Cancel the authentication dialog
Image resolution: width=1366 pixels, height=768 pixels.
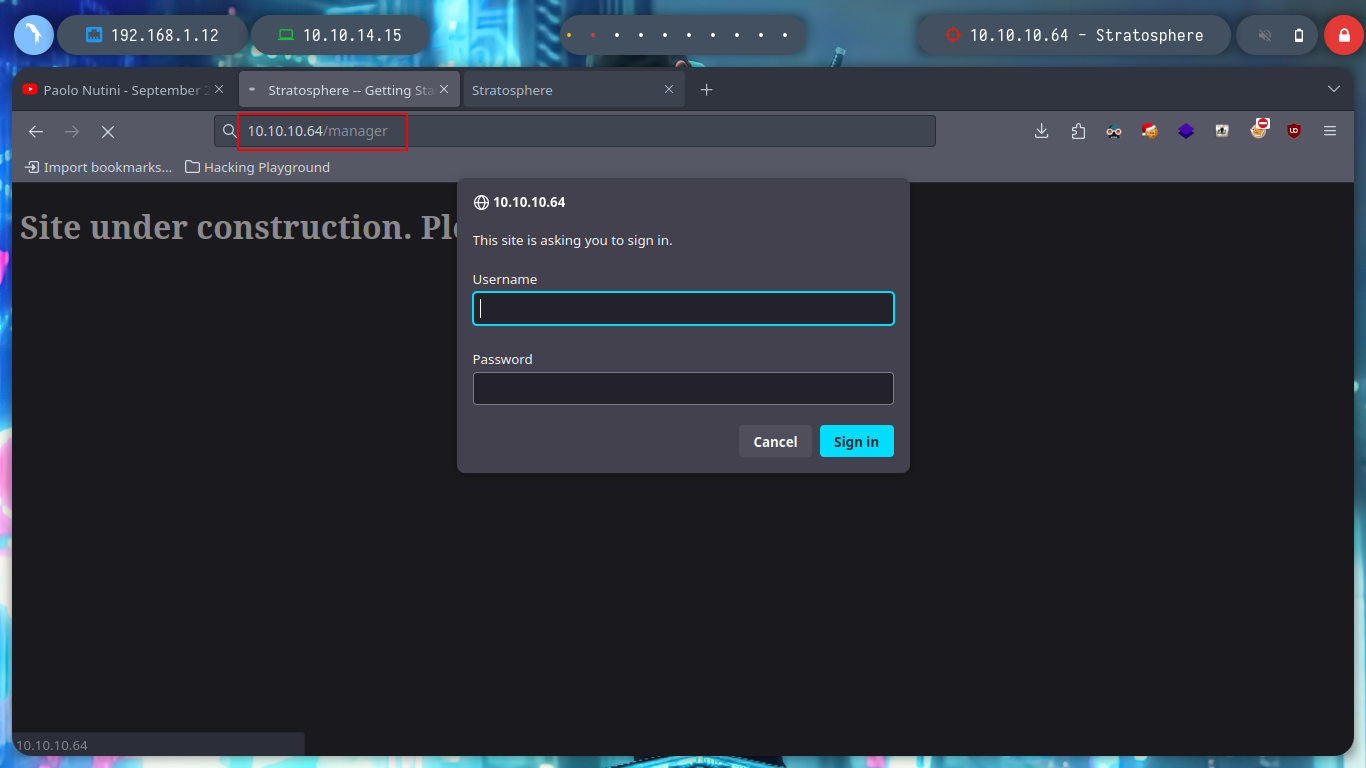(x=775, y=441)
